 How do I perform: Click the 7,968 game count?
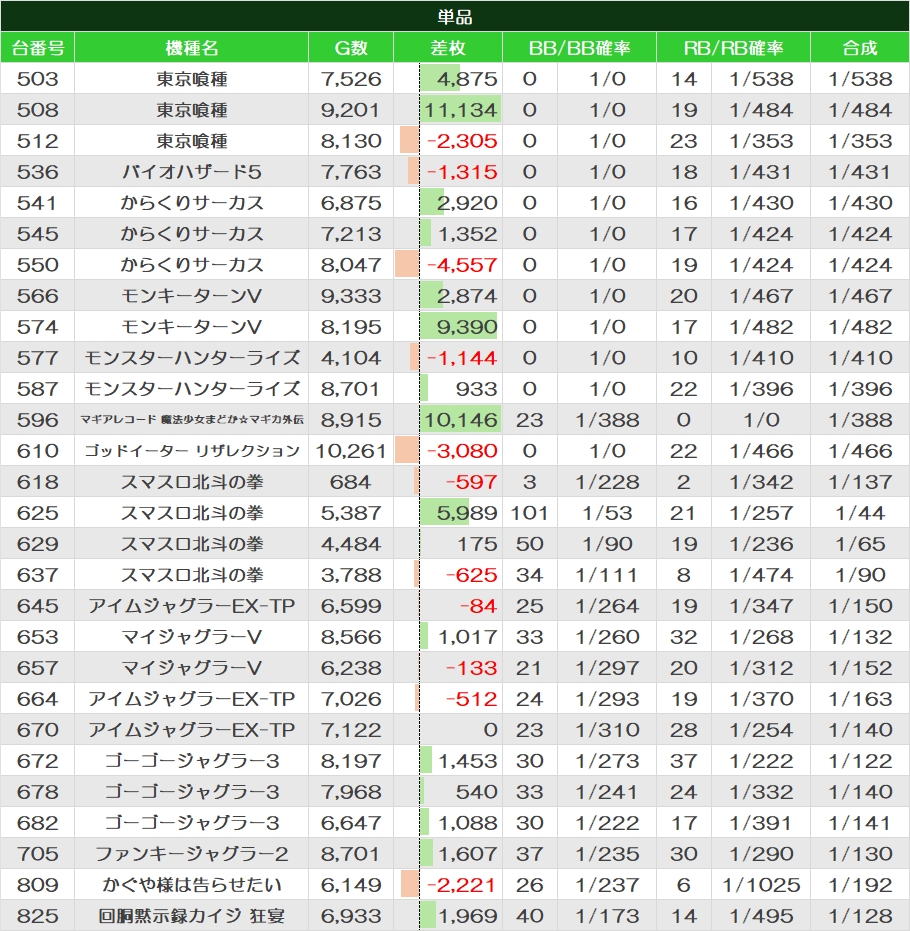[351, 791]
